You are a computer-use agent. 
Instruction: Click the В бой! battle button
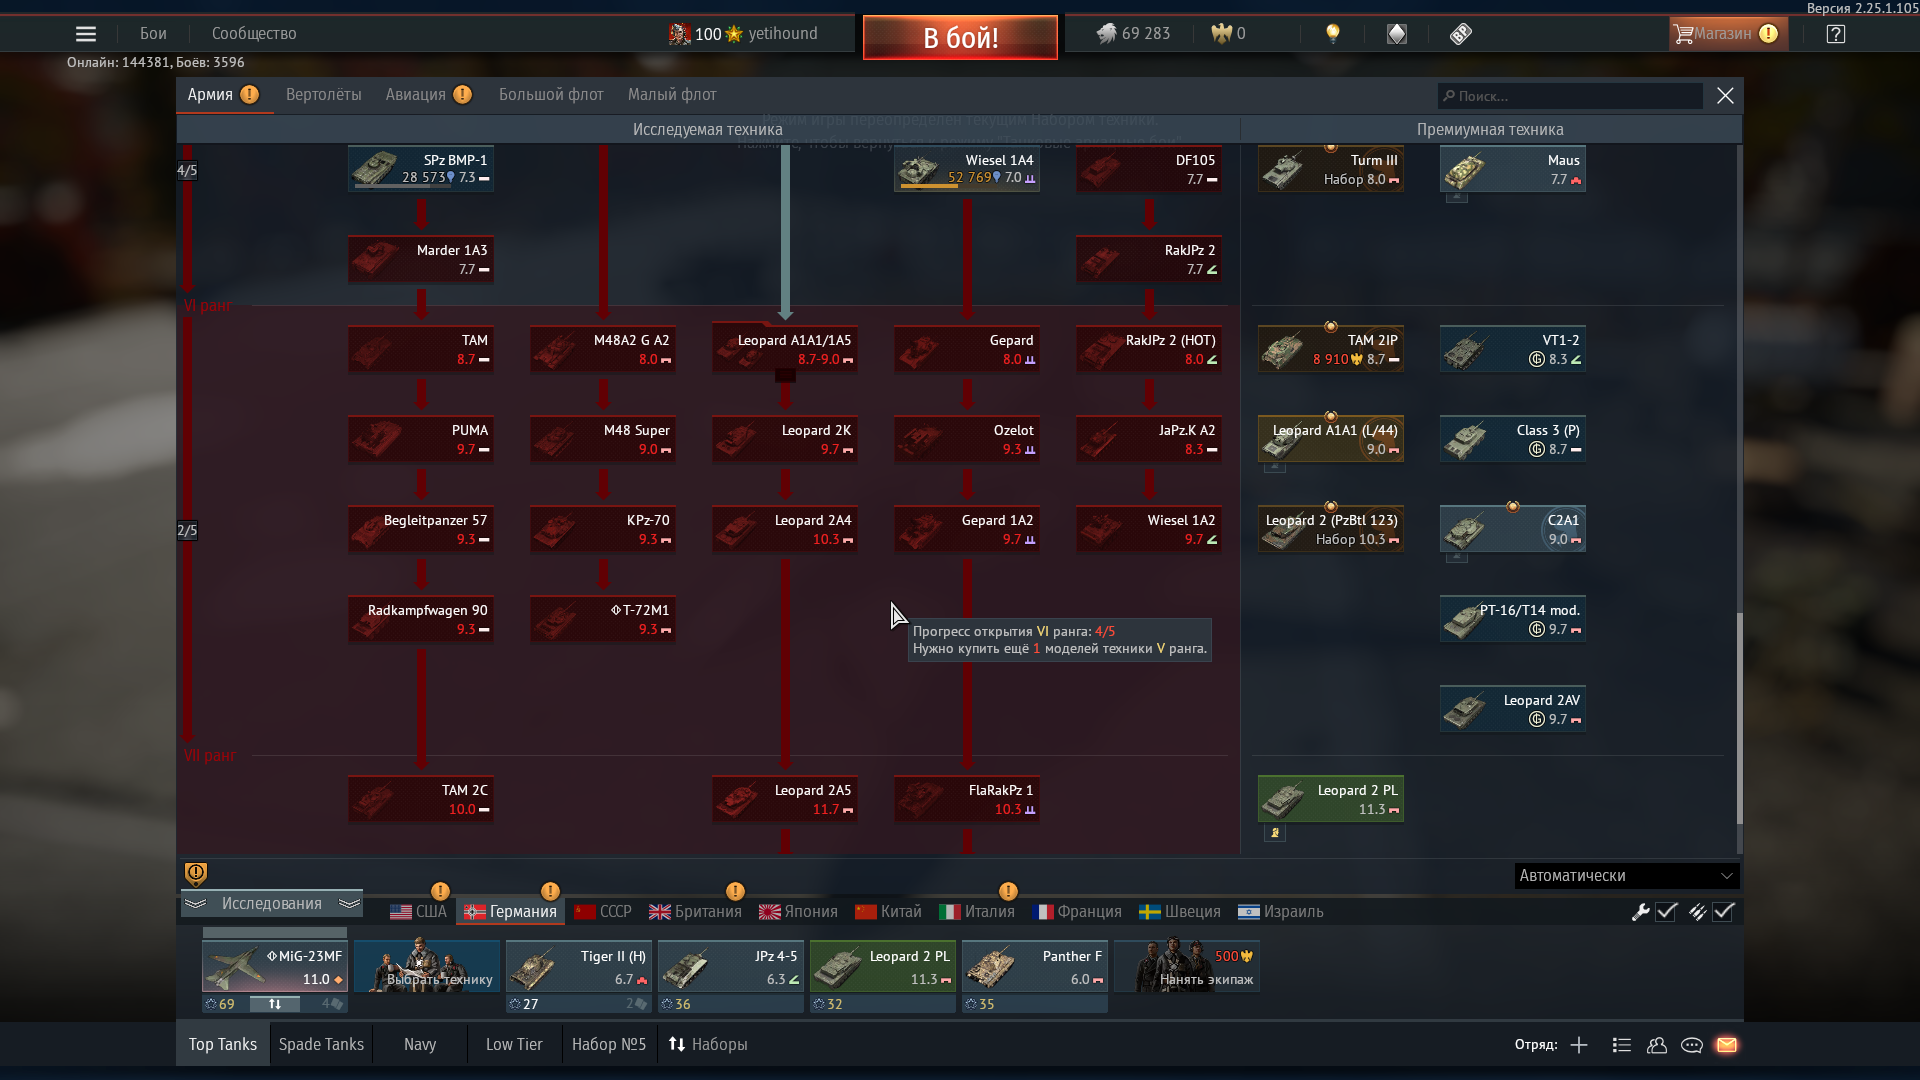tap(960, 38)
